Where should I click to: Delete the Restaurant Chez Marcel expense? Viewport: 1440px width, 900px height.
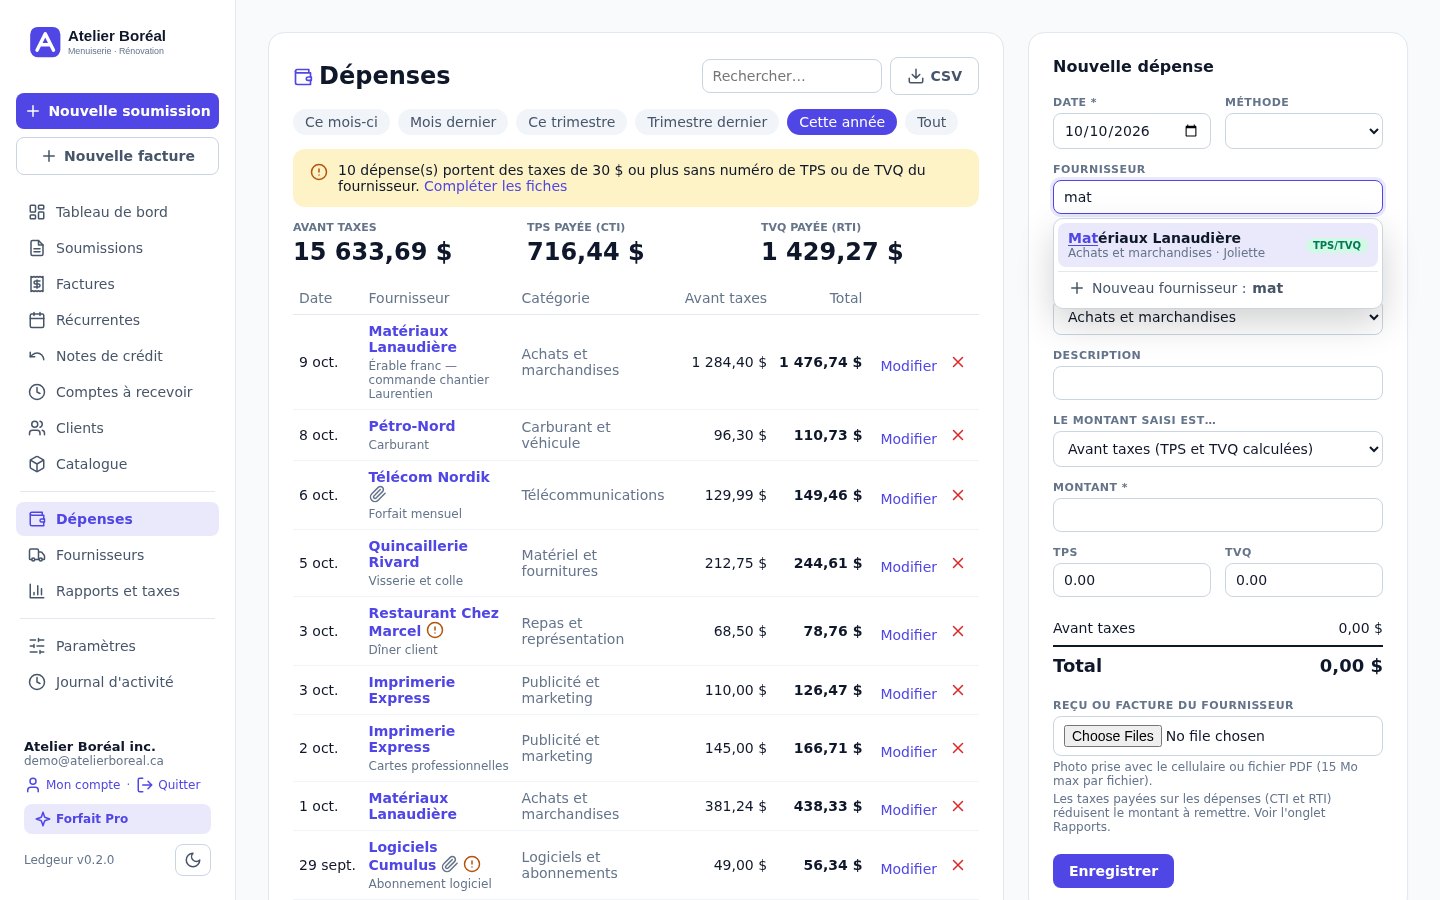tap(958, 631)
